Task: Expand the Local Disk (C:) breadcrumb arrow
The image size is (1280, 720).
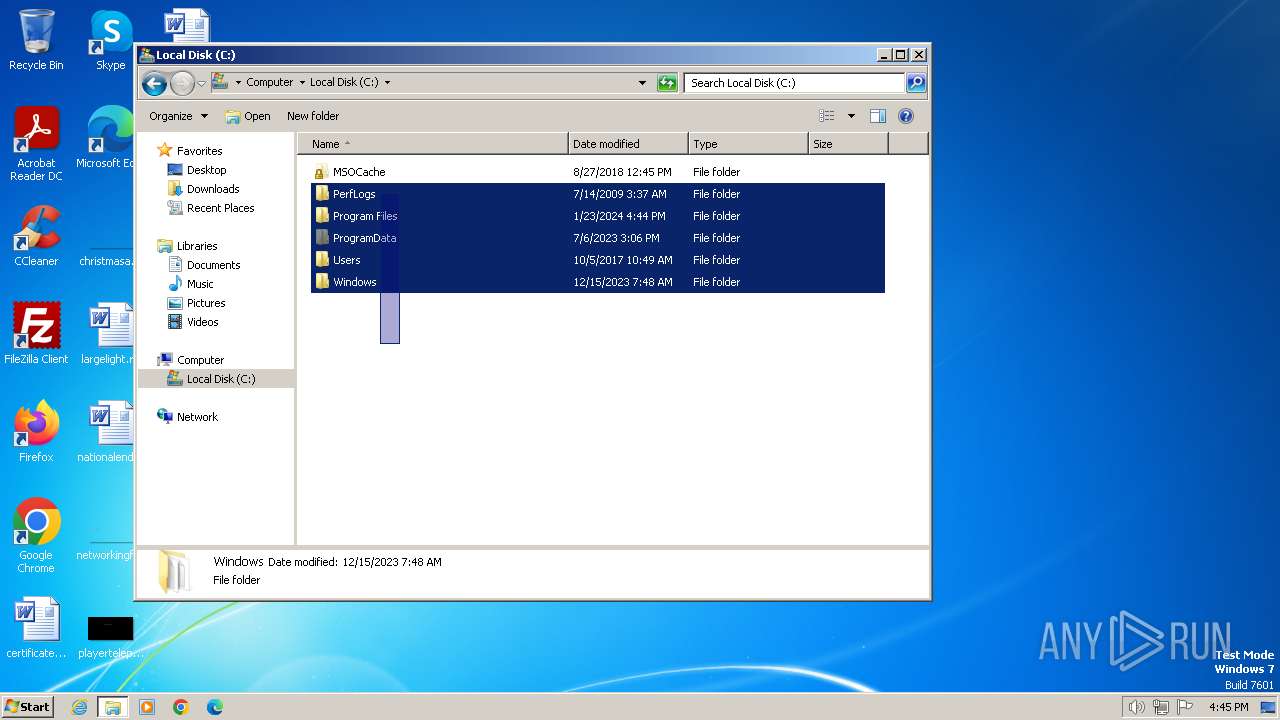Action: [387, 83]
